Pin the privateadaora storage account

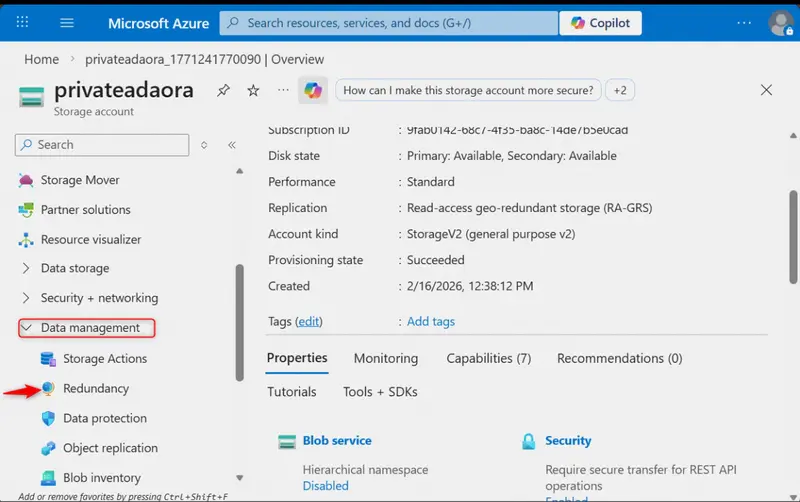(x=223, y=91)
